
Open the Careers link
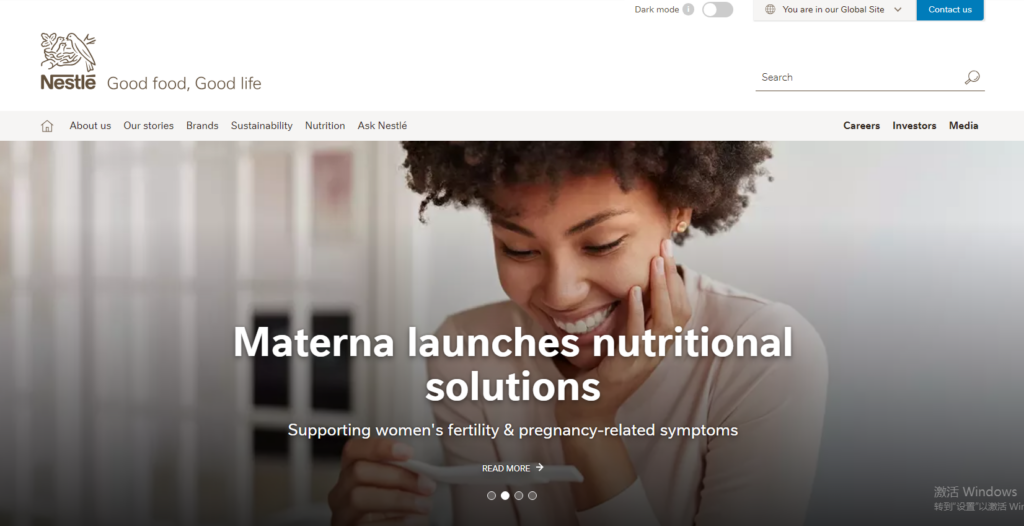click(x=861, y=125)
